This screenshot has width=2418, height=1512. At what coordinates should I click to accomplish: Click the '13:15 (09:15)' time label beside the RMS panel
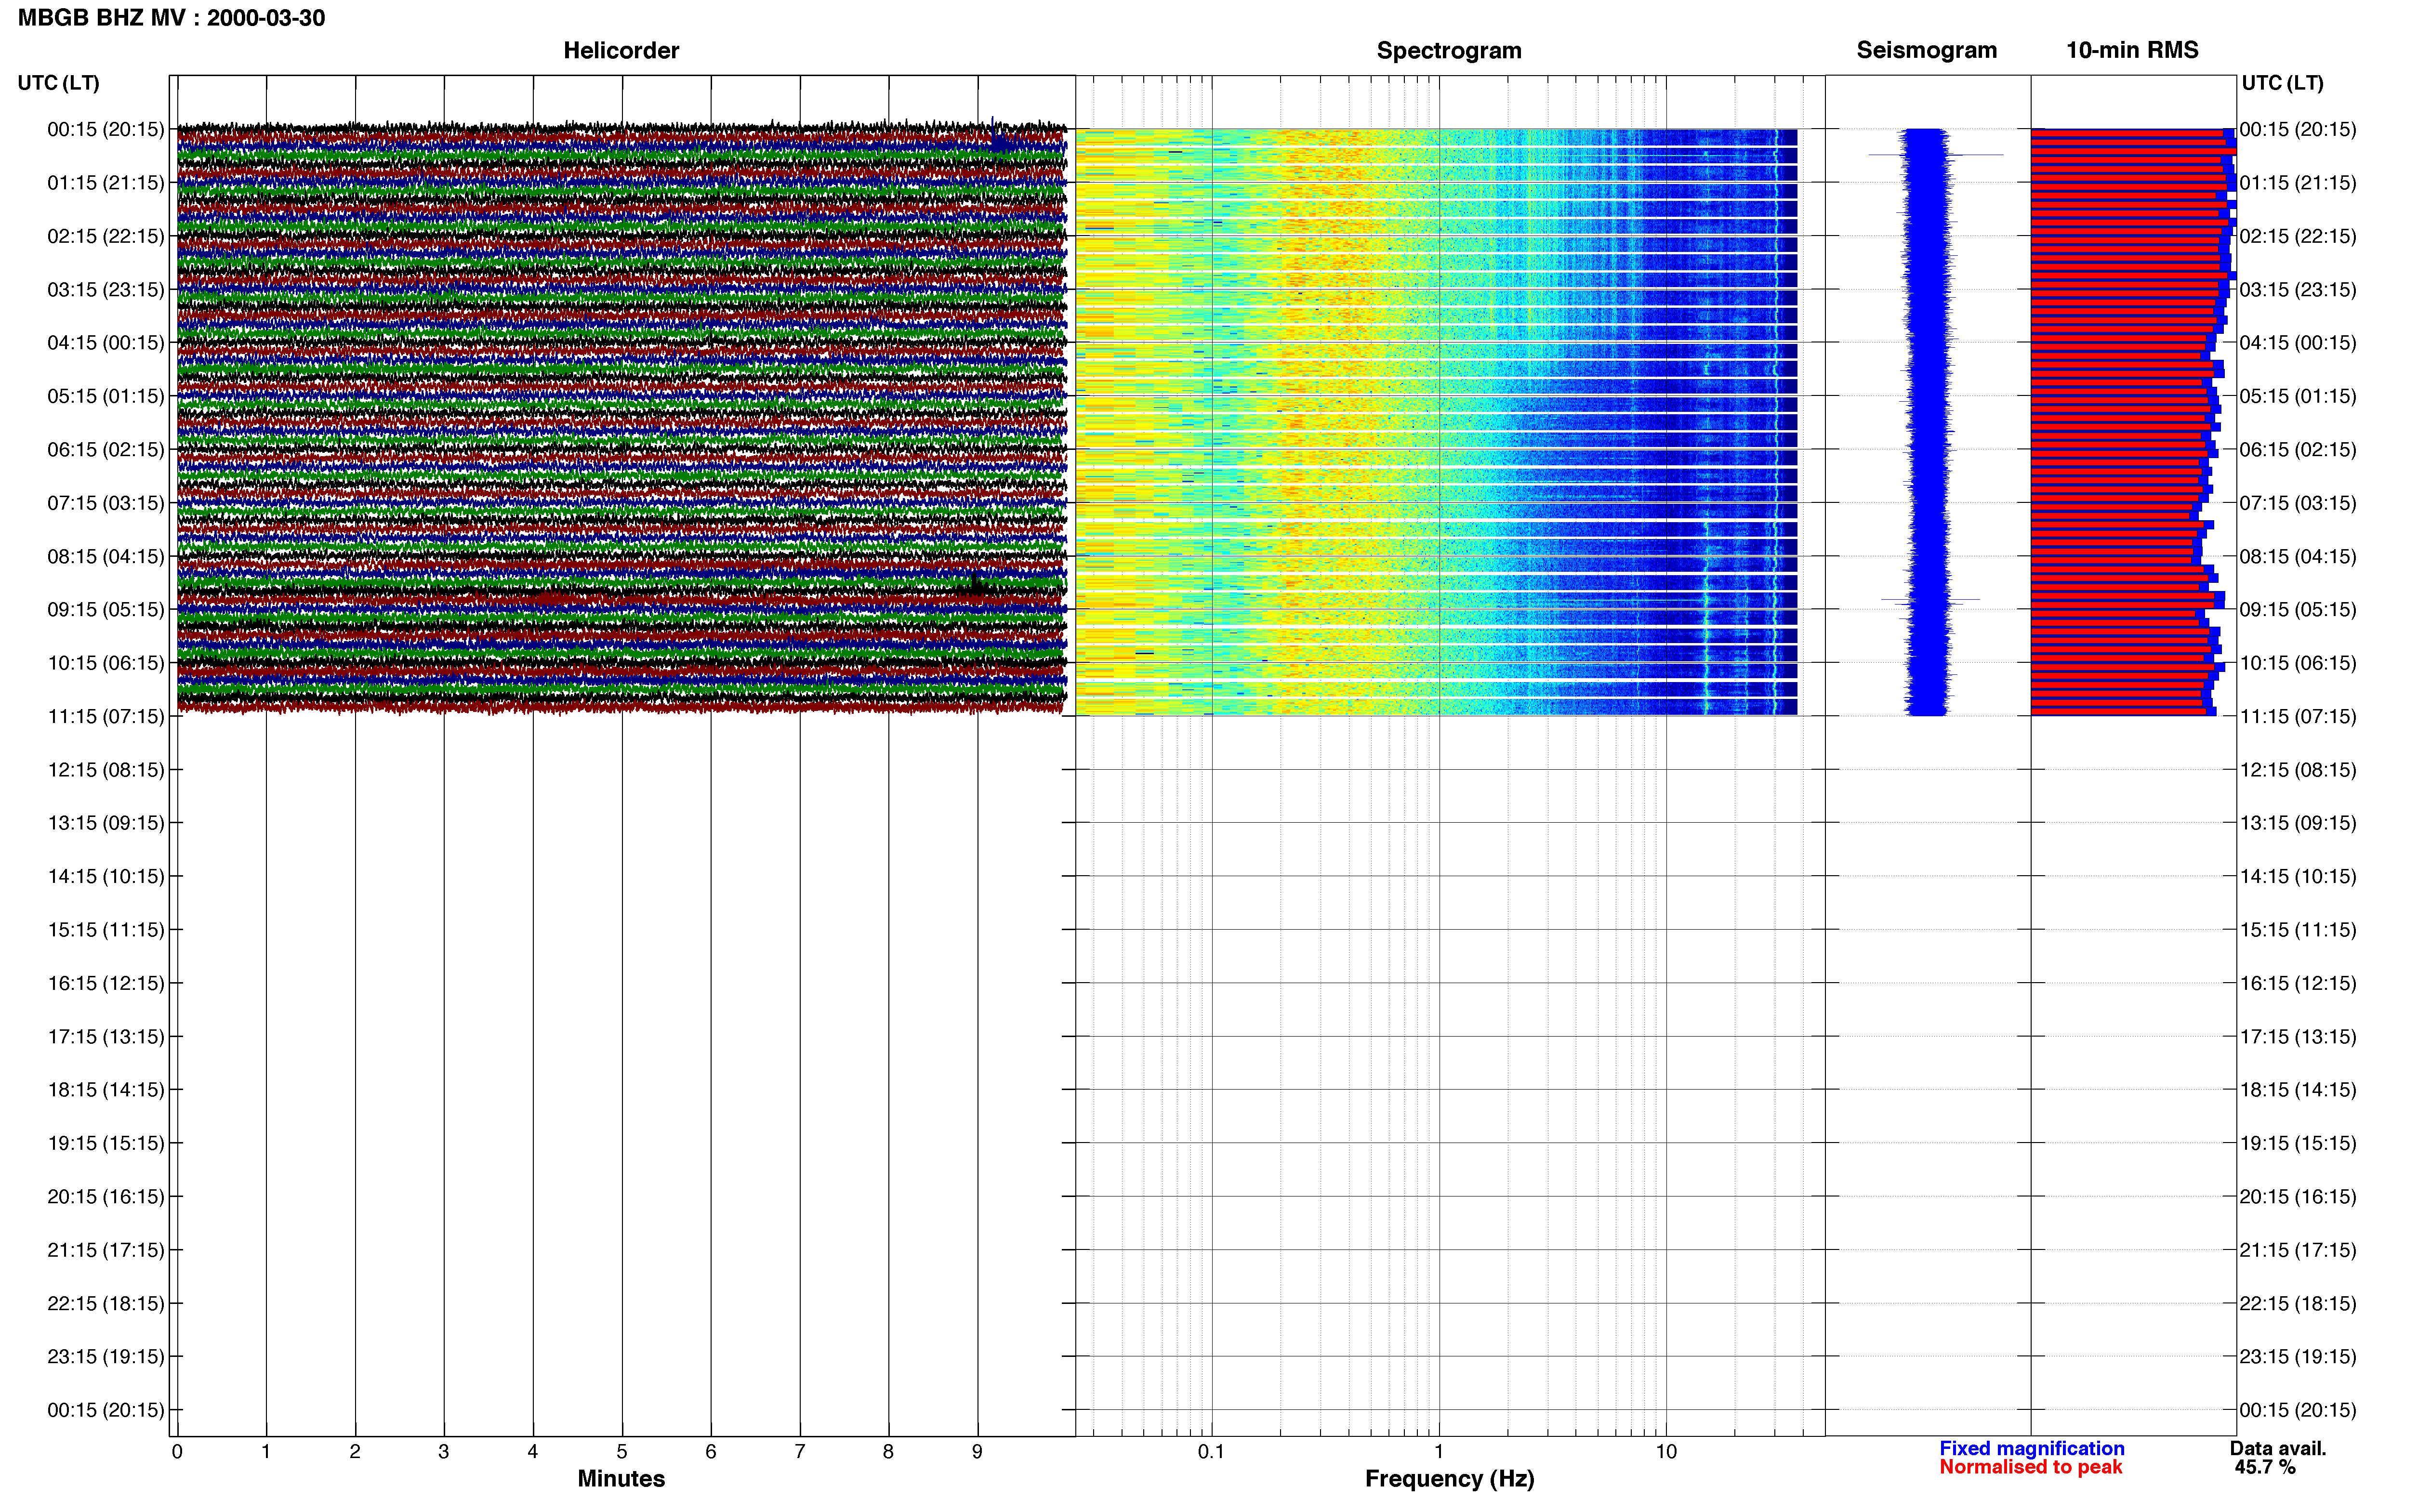point(2297,823)
